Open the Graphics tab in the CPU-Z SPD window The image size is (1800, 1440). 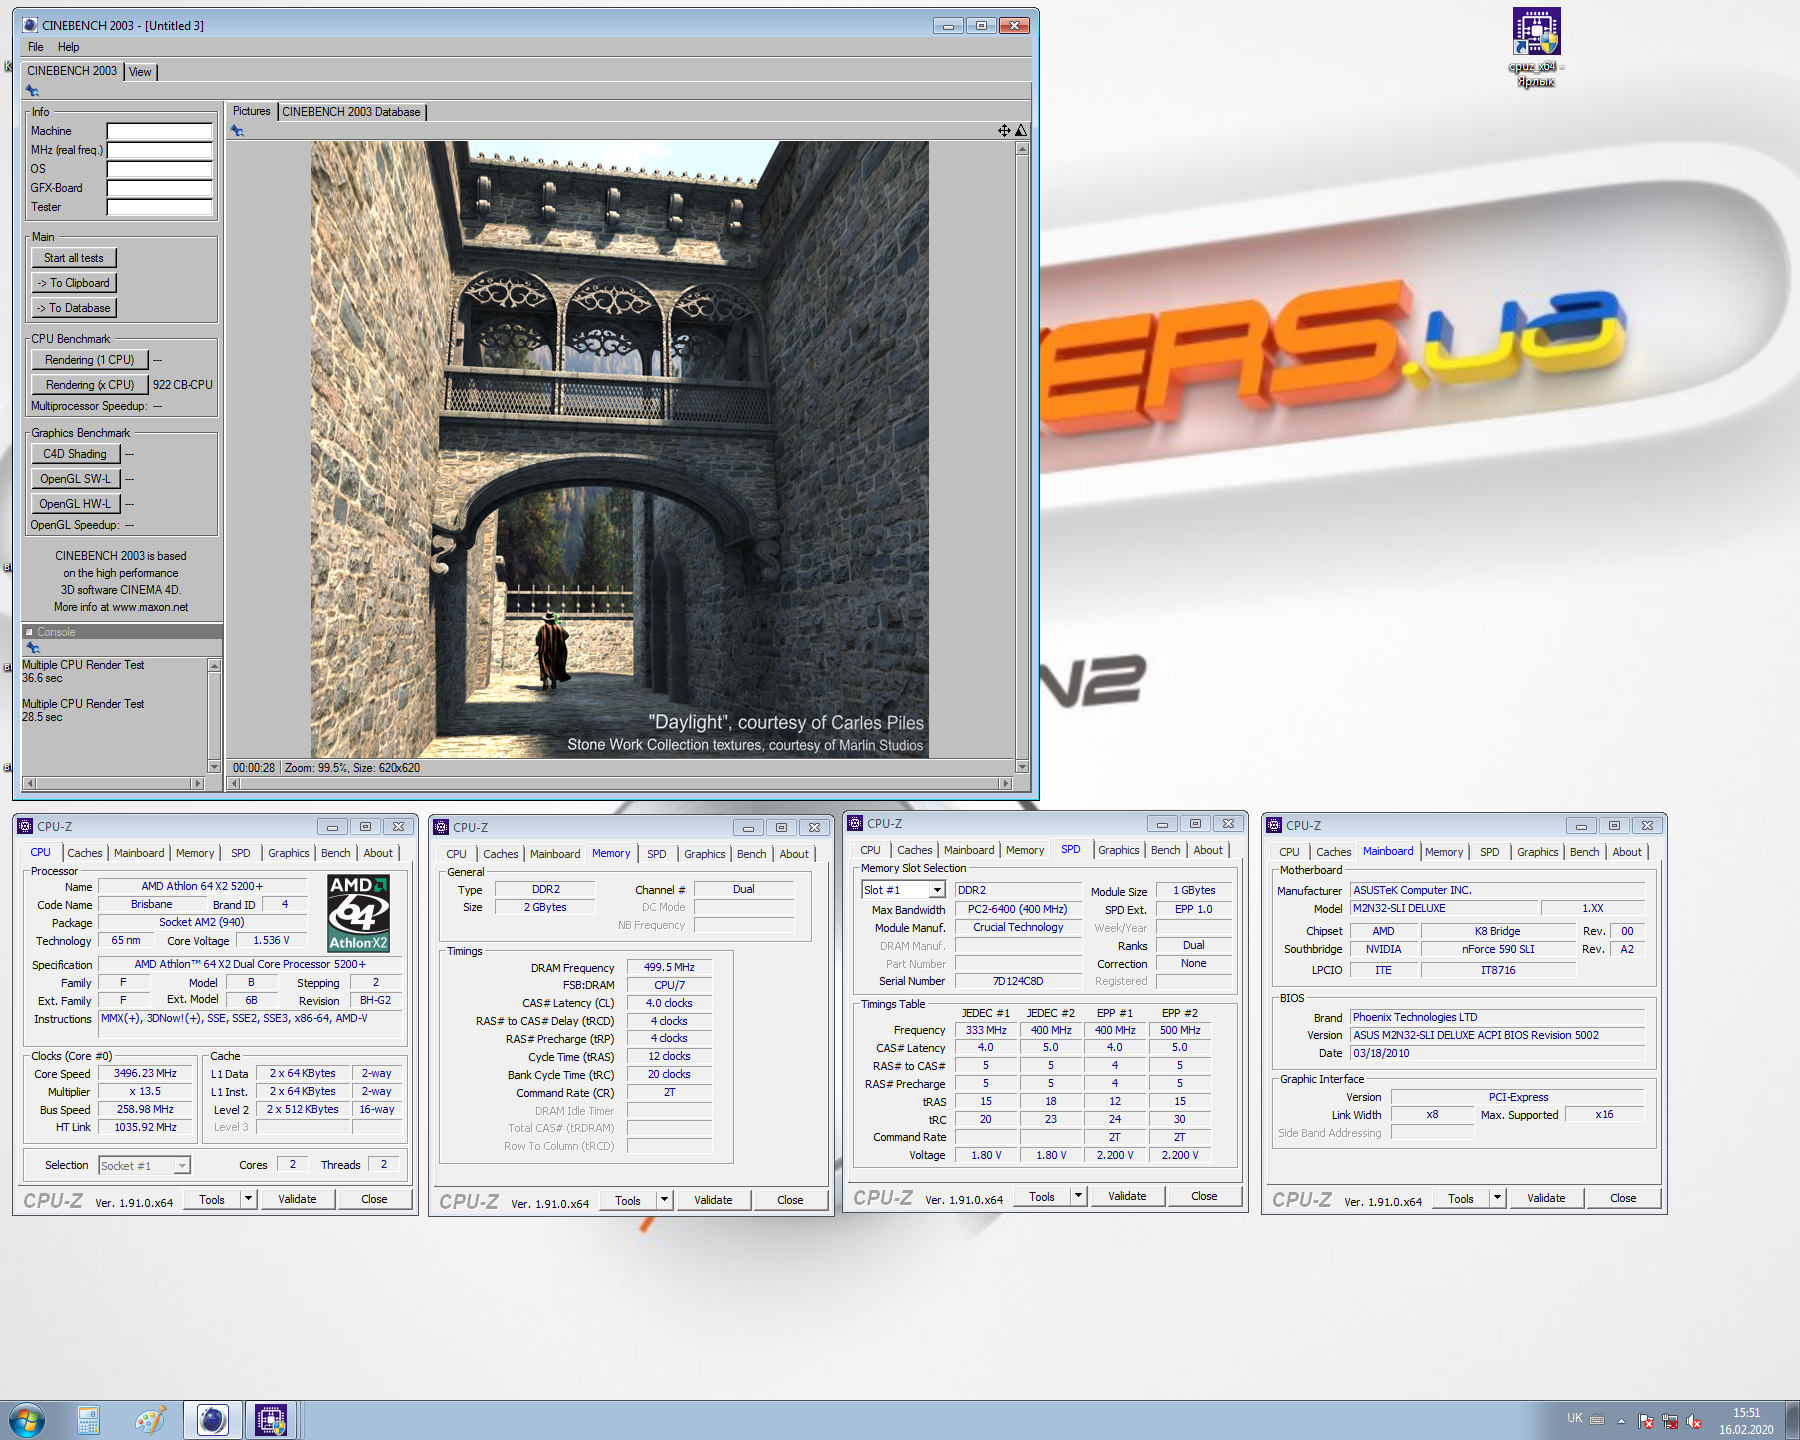coord(1118,850)
